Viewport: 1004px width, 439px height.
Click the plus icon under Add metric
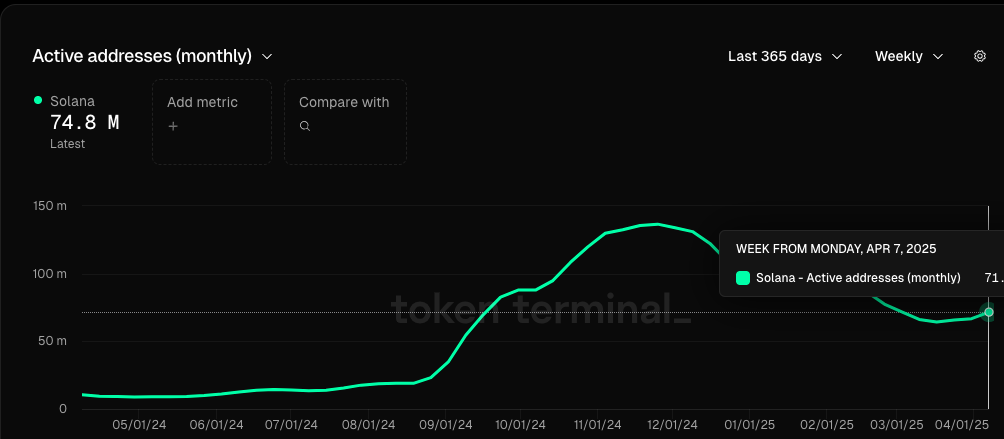[x=173, y=126]
